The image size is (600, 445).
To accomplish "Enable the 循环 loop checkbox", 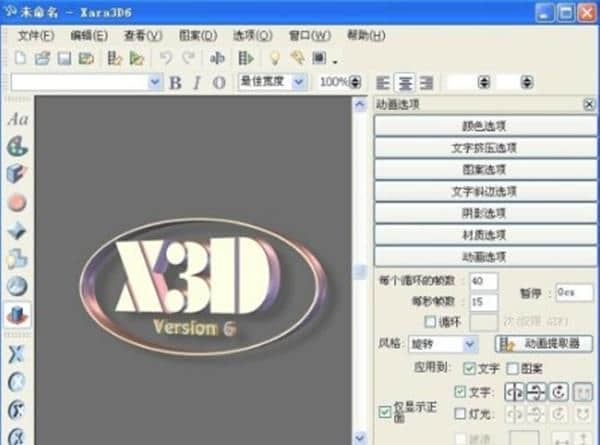I will (x=431, y=322).
